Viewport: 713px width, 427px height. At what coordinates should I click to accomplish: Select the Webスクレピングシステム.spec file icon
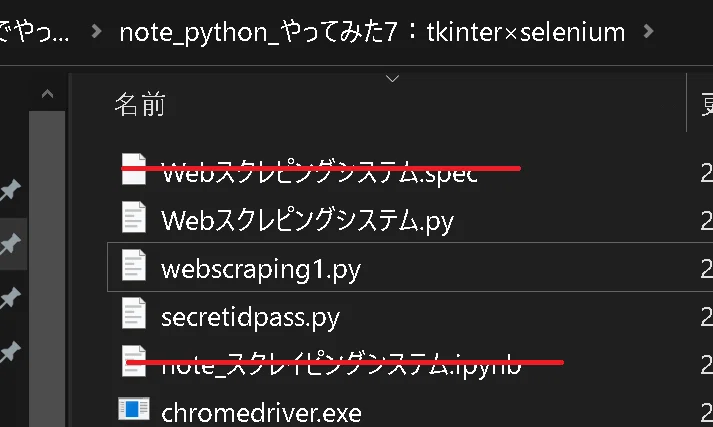point(134,169)
